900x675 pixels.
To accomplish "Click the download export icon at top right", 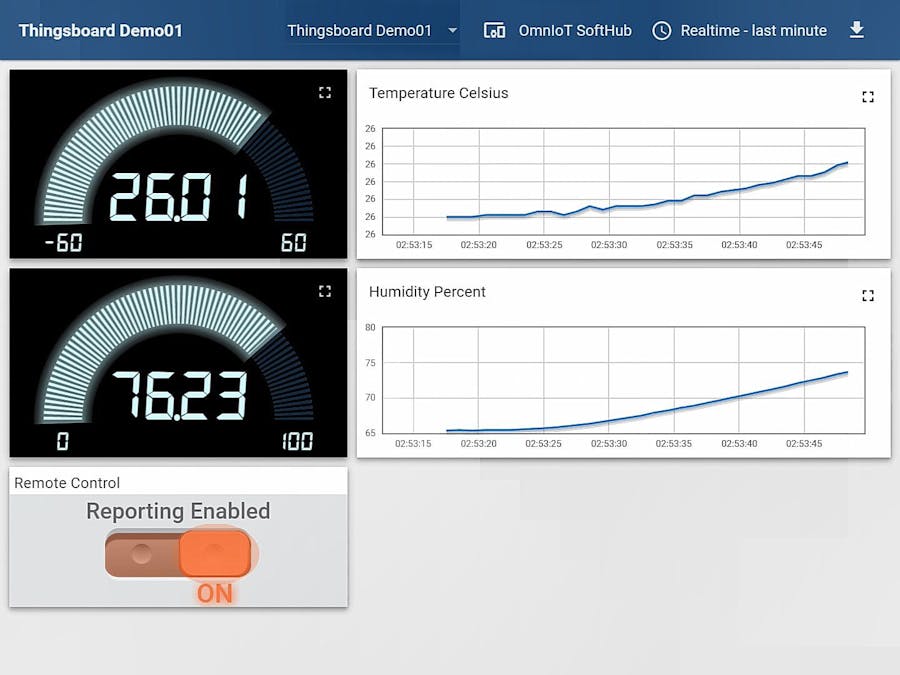I will [857, 30].
